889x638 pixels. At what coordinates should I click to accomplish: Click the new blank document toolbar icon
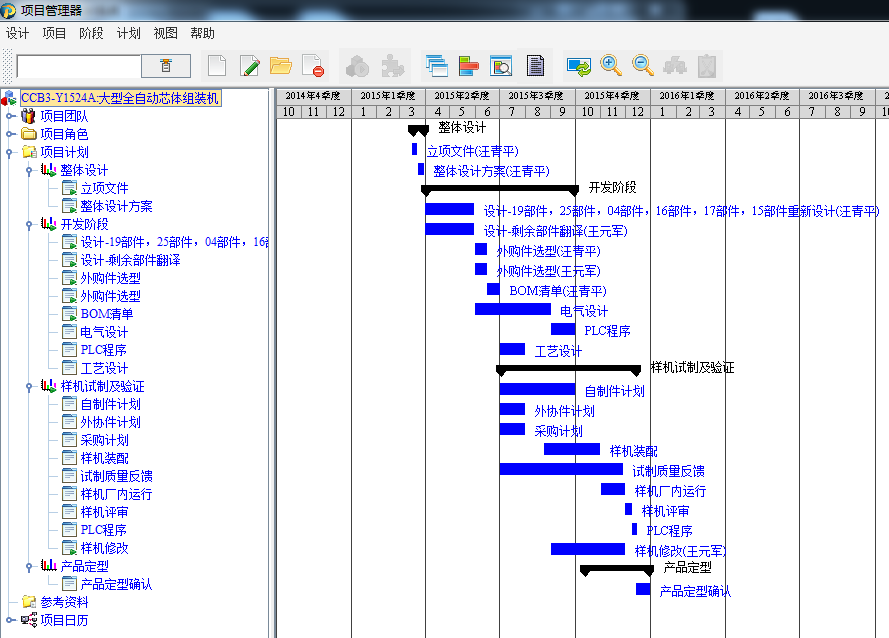217,66
